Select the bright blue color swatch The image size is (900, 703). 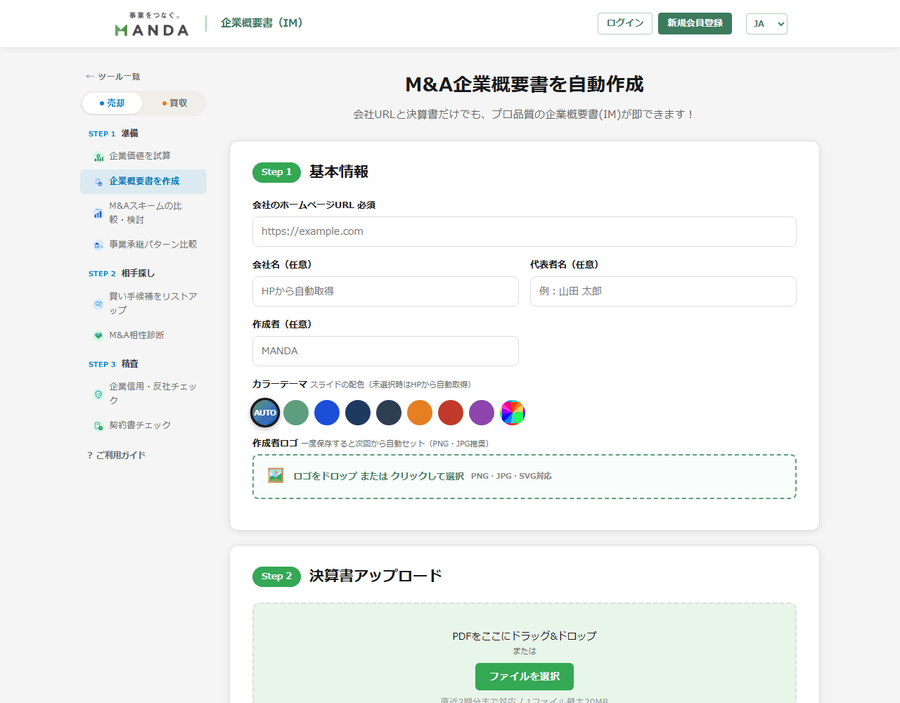327,413
